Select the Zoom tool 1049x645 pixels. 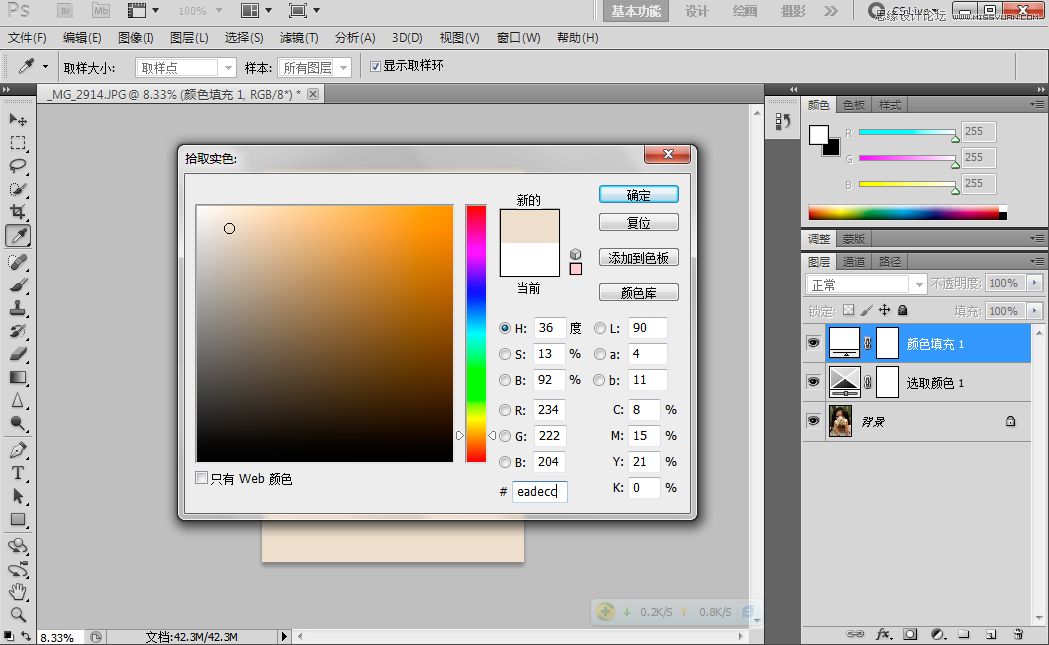pos(18,614)
